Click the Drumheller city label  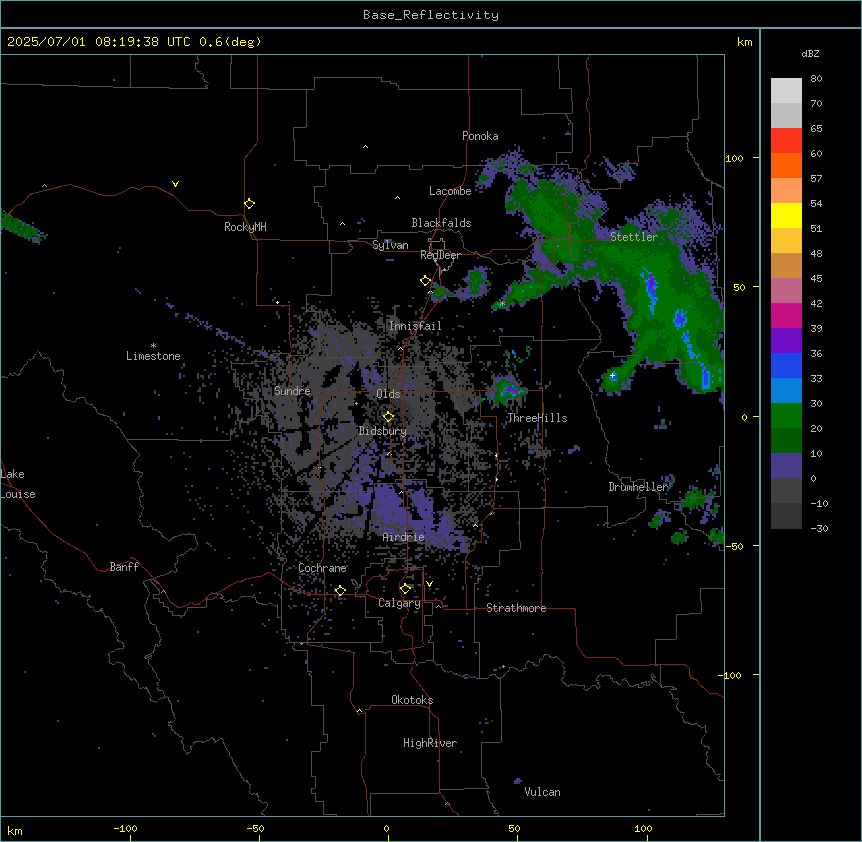coord(638,487)
